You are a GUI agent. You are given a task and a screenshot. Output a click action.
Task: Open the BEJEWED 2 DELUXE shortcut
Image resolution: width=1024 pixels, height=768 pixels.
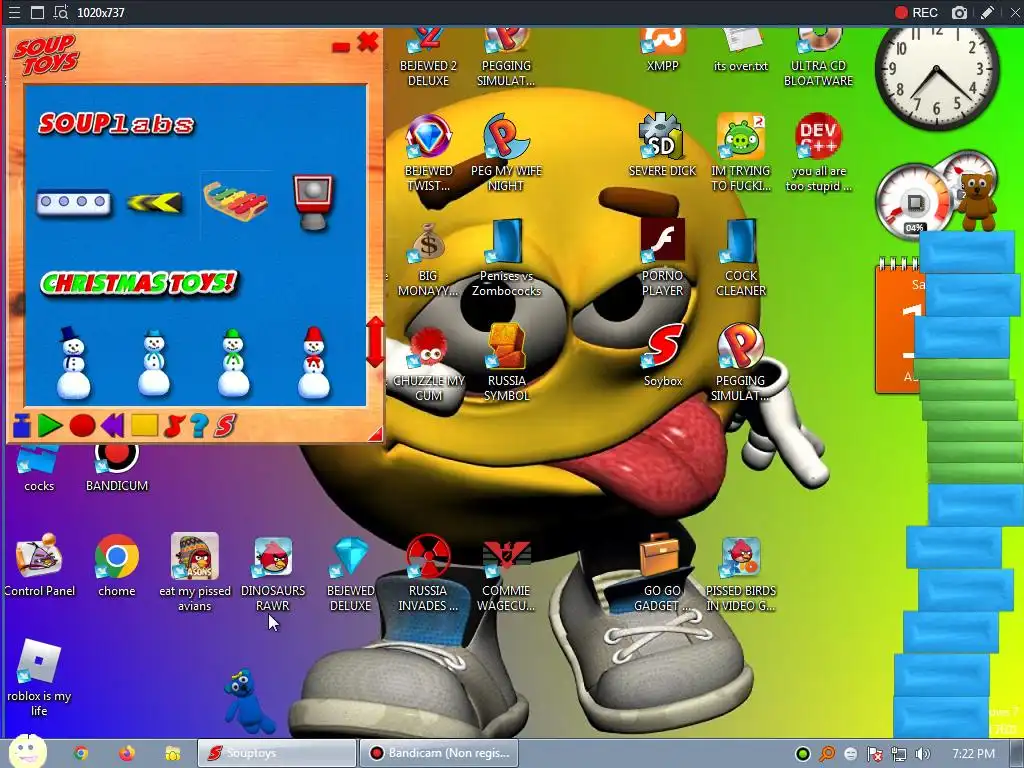(428, 57)
